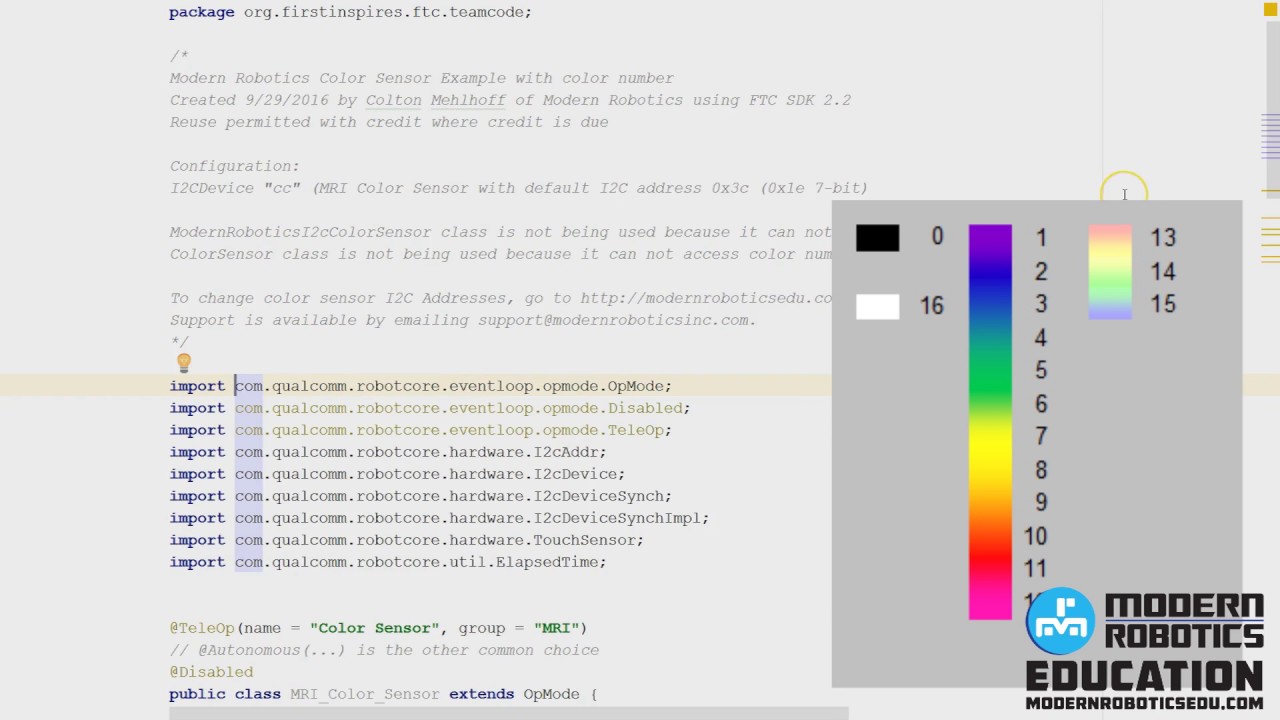Place cursor in the import OpMode line
The height and width of the screenshot is (720, 1280).
click(x=420, y=386)
